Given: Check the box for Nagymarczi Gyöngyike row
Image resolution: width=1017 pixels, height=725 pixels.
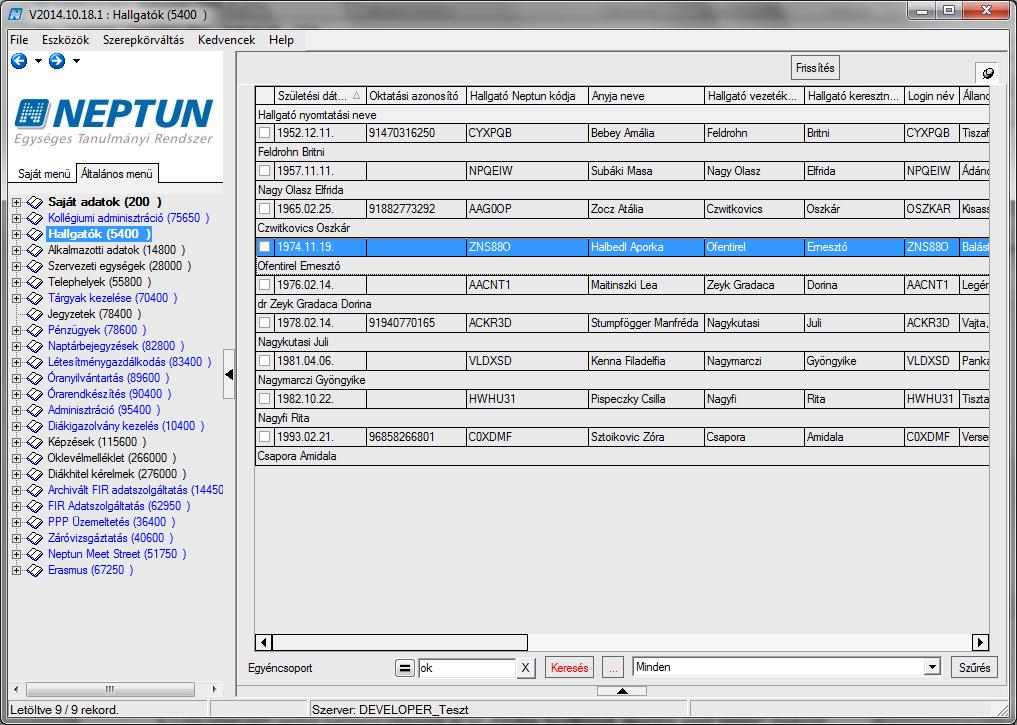Looking at the screenshot, I should (x=265, y=361).
